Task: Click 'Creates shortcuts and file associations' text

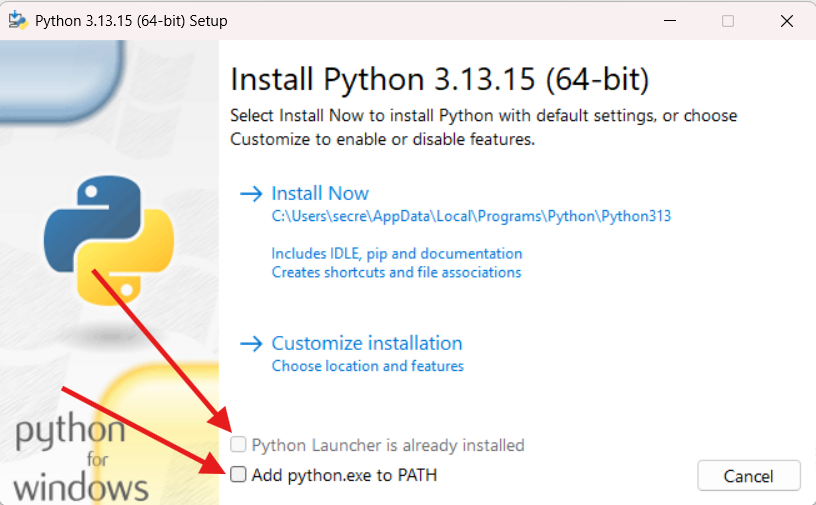Action: click(397, 272)
